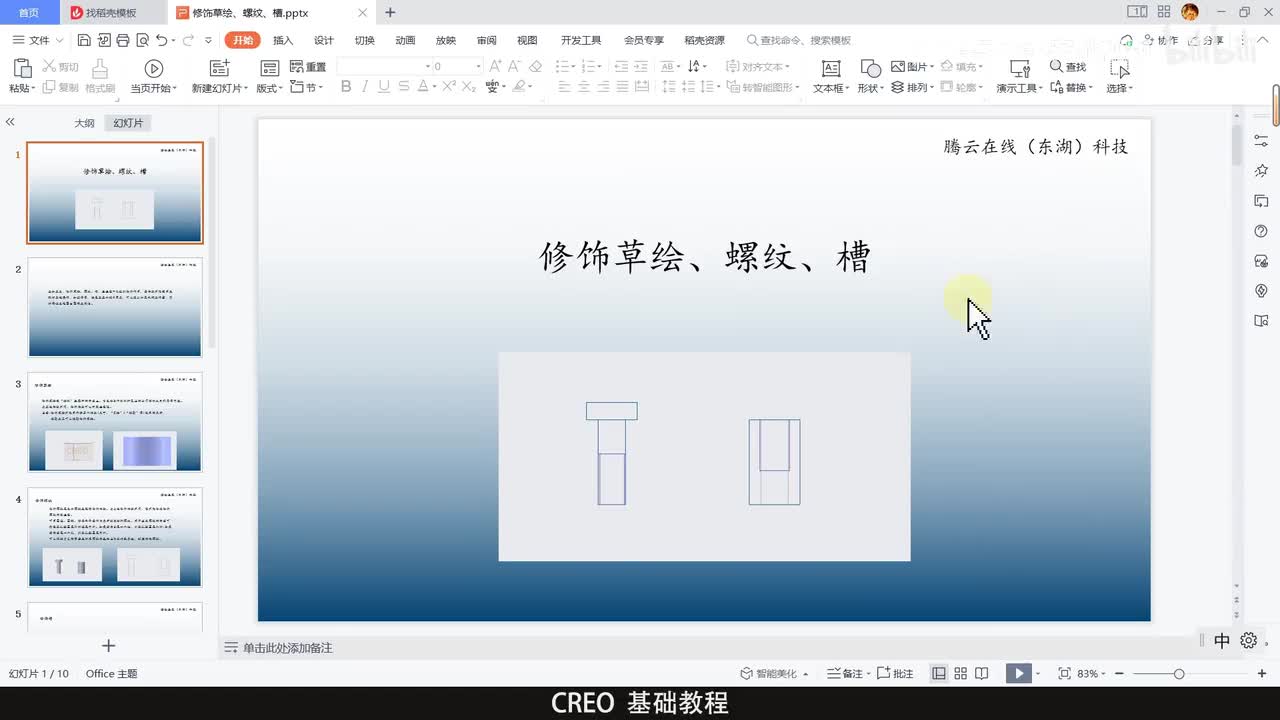Click the Share (分享) button
Image resolution: width=1280 pixels, height=720 pixels.
click(x=1206, y=40)
